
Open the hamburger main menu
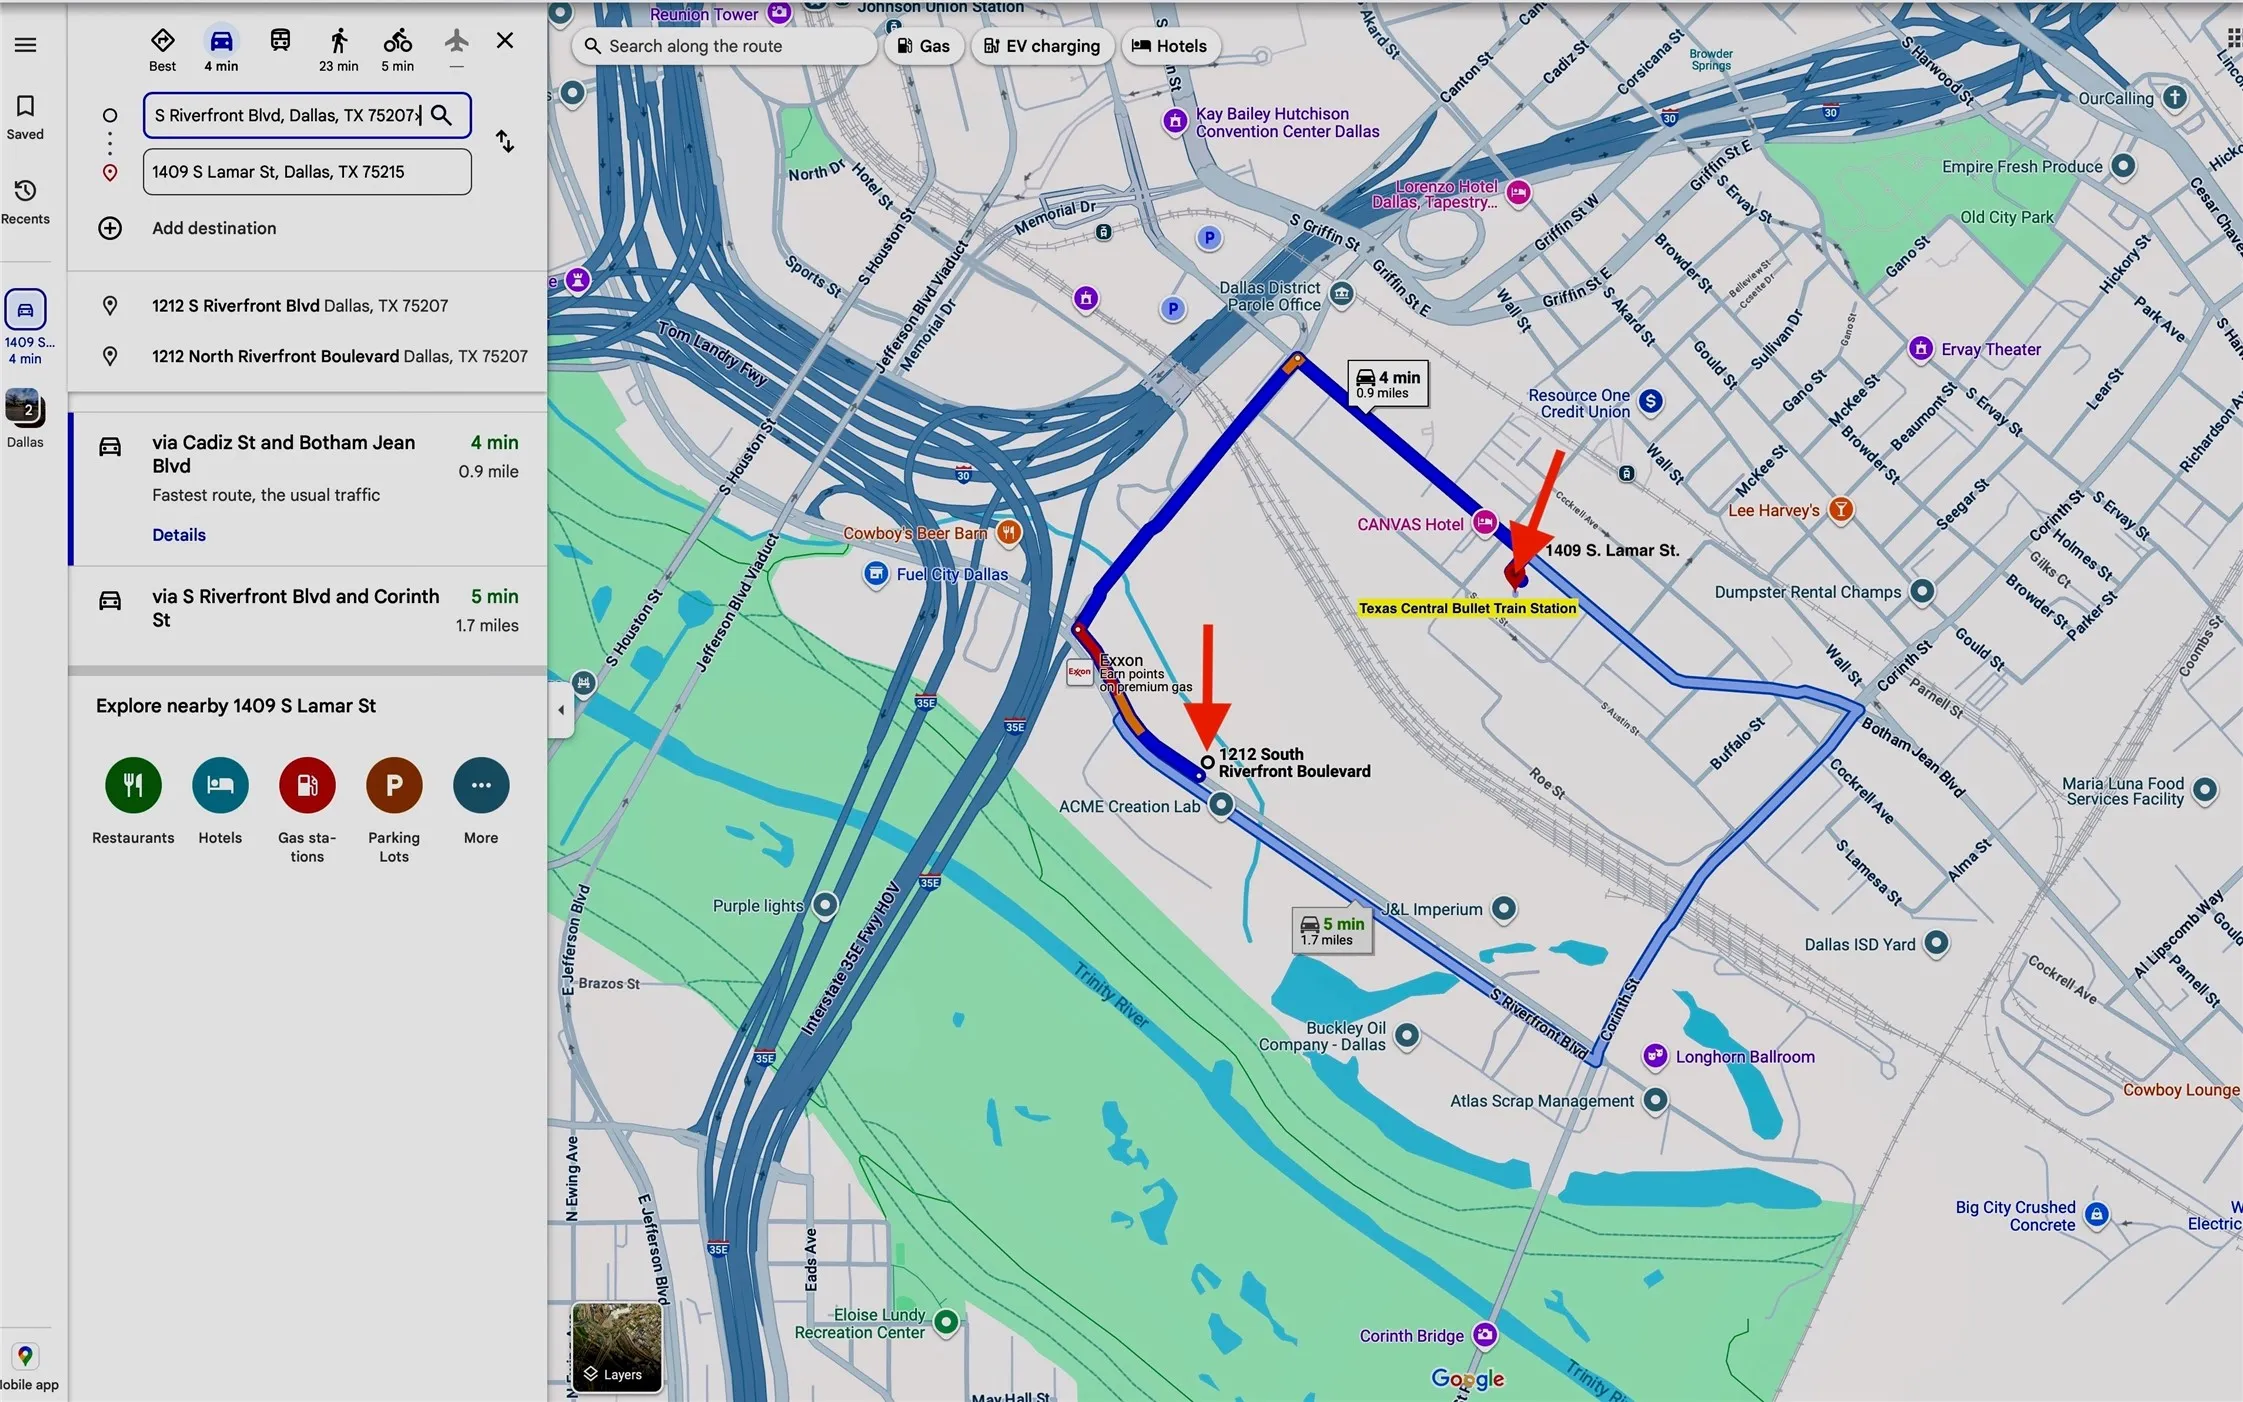click(x=26, y=45)
